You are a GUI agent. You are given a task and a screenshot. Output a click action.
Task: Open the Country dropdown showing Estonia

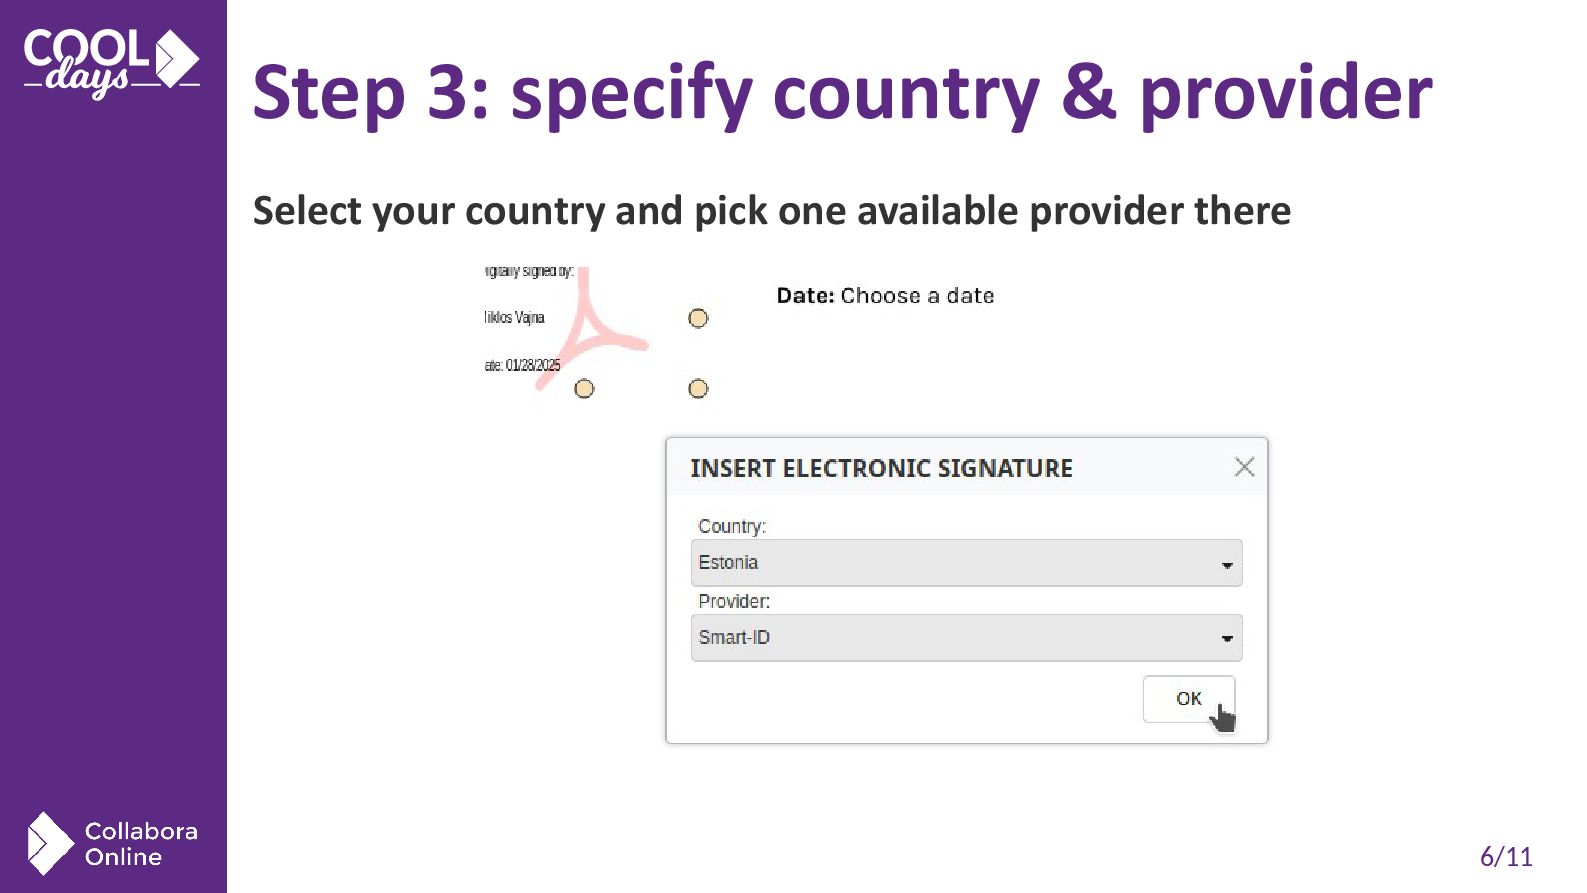[x=966, y=563]
